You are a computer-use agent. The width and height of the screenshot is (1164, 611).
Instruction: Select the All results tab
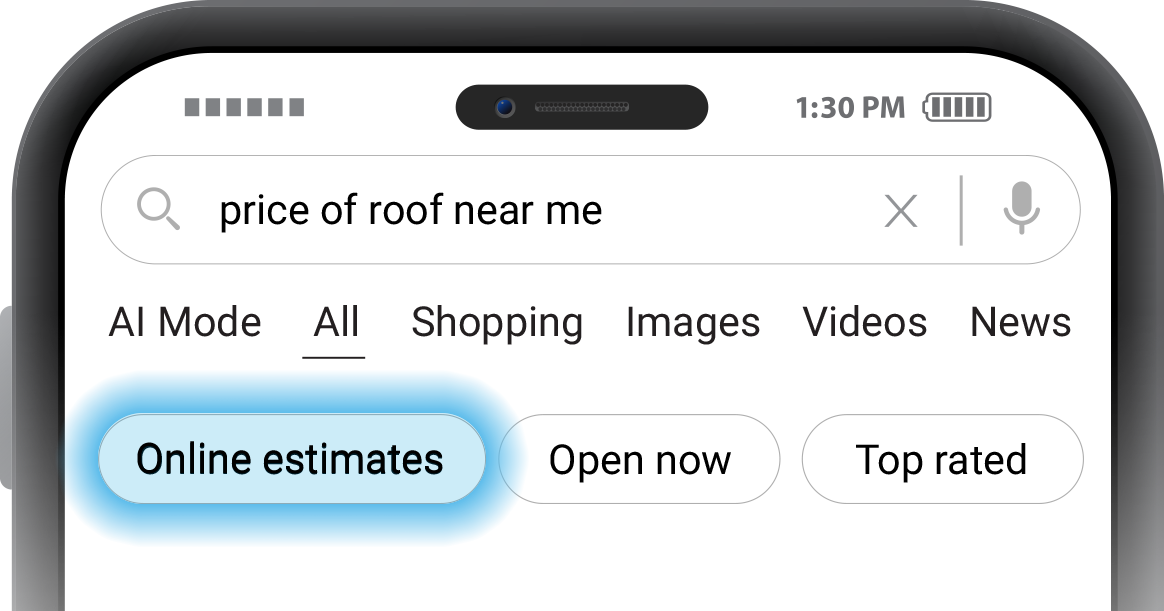click(334, 322)
